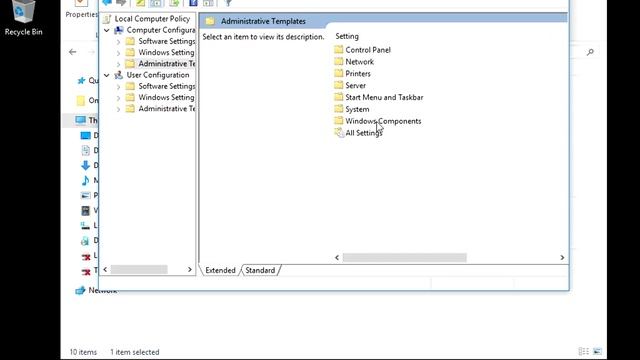Viewport: 640px width, 360px height.
Task: Switch to the Extended tab
Action: [x=220, y=270]
